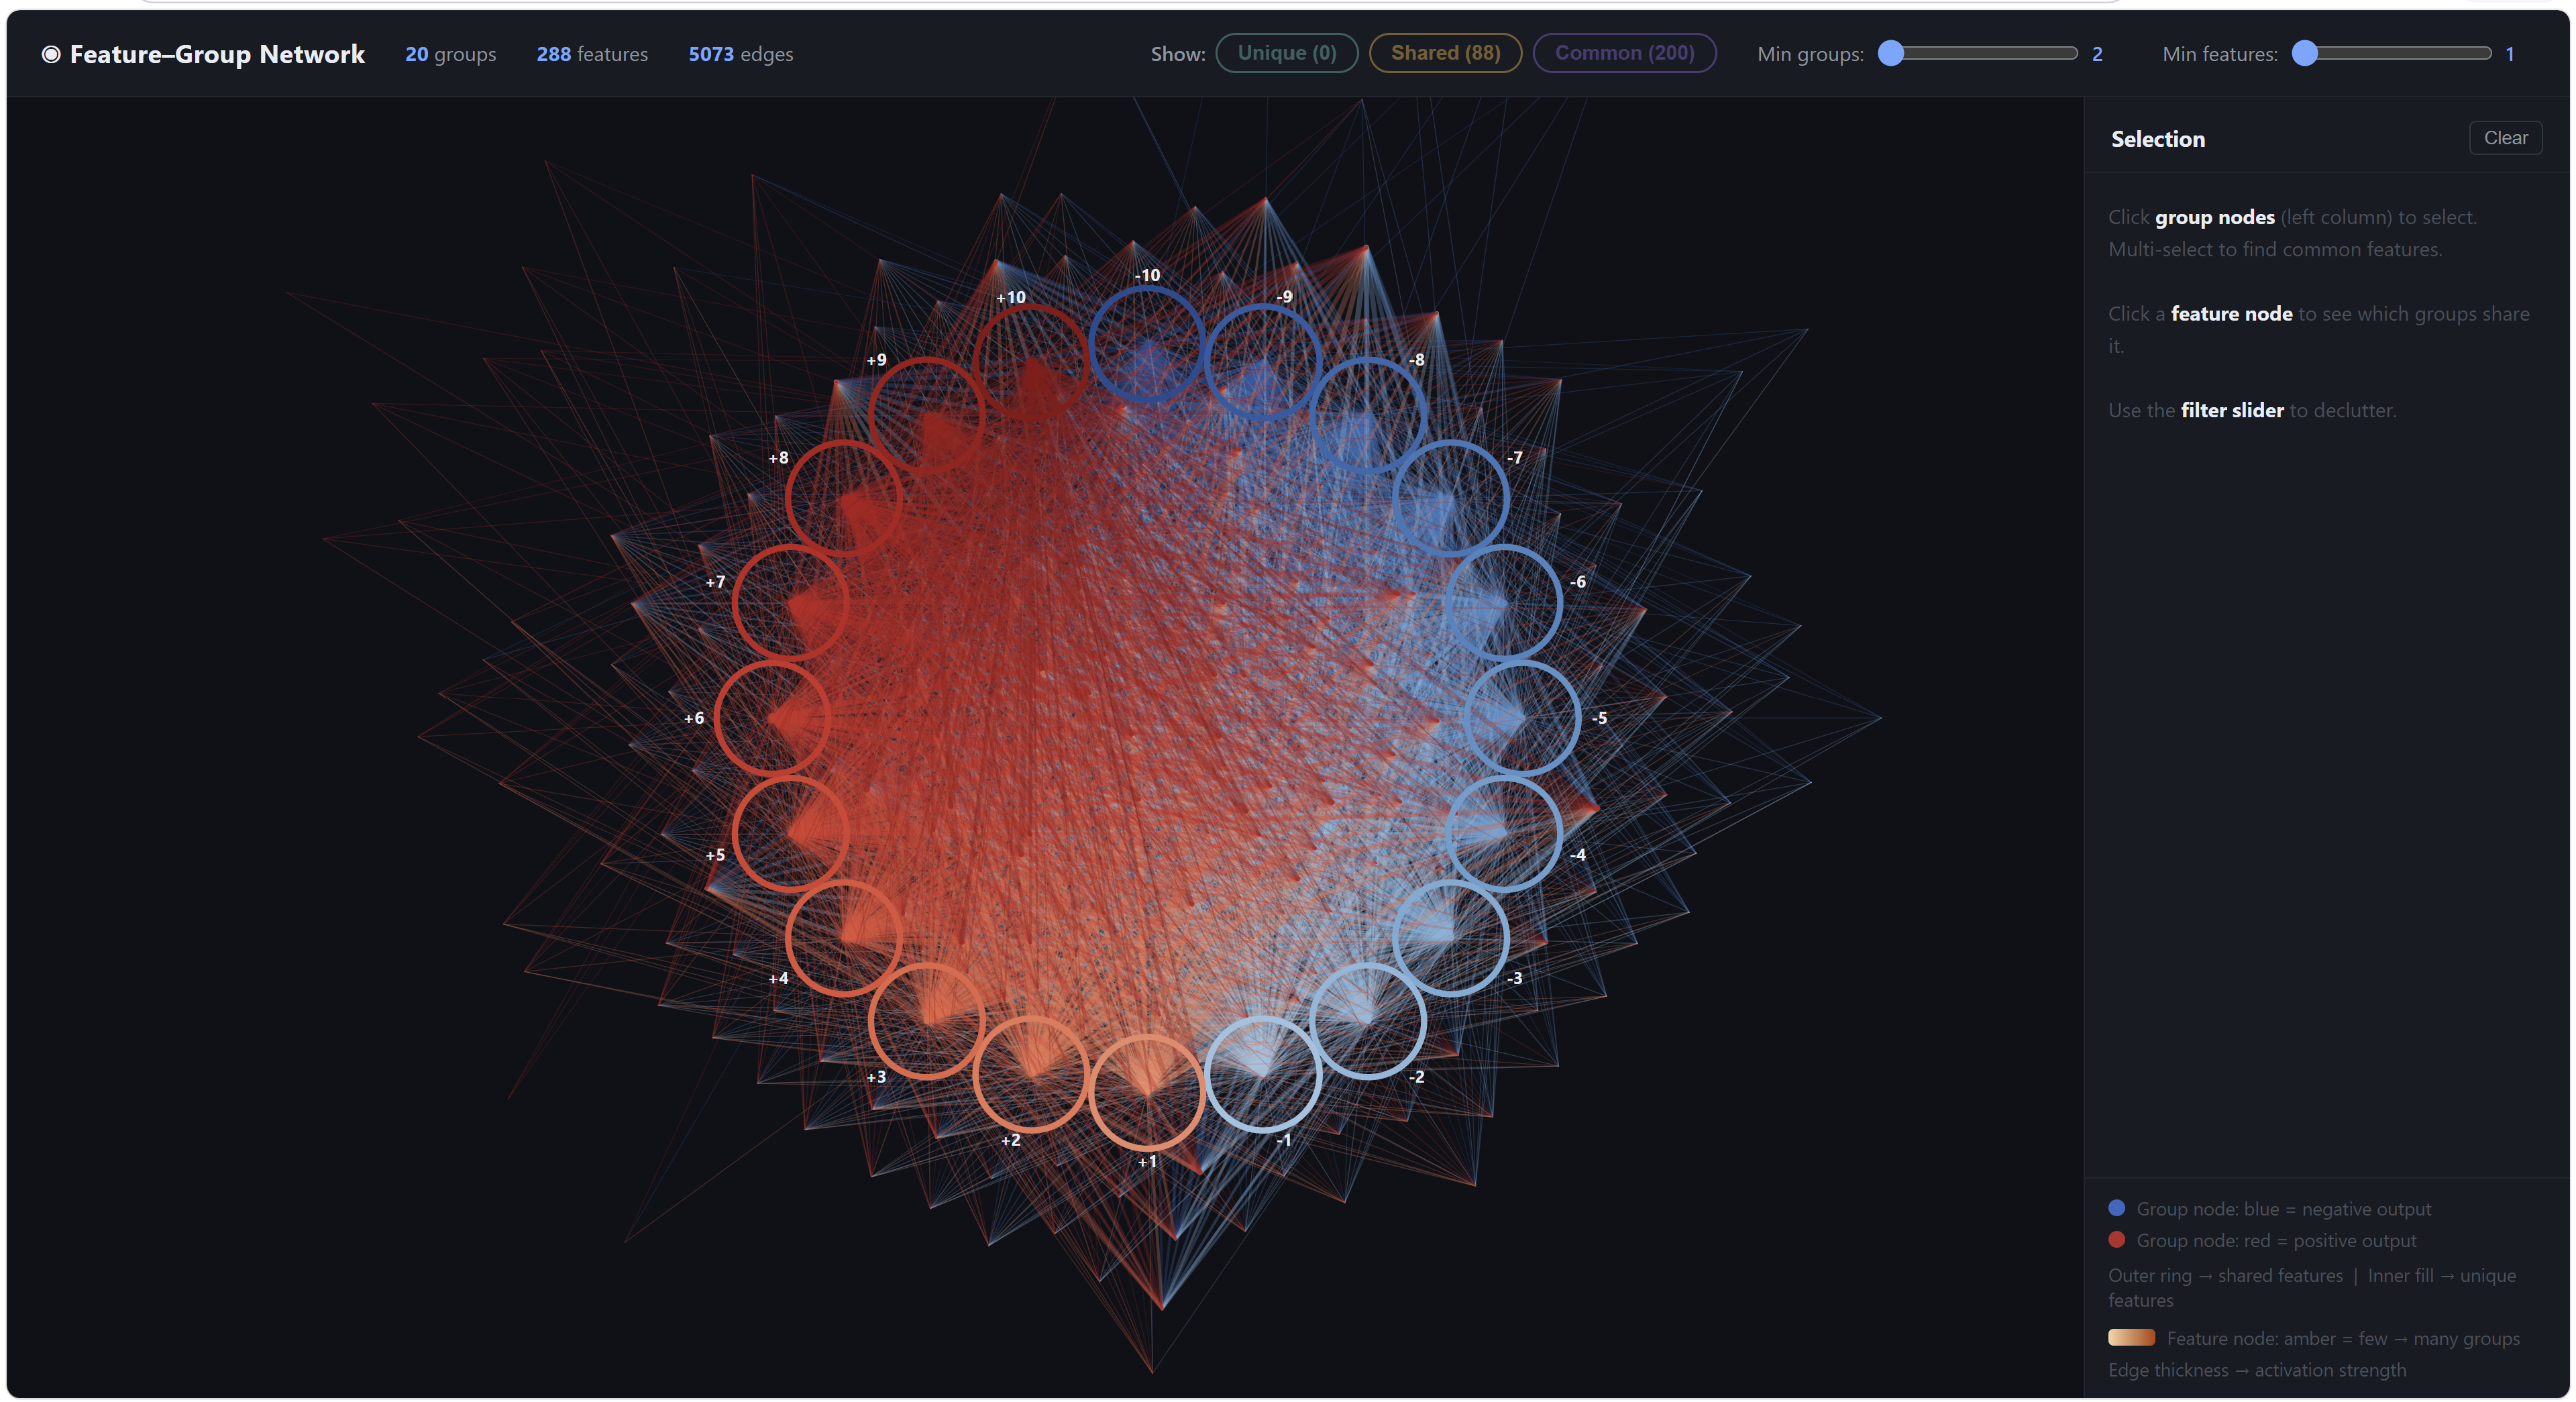Click the Min groups slider handle
The height and width of the screenshot is (1402, 2576).
coord(1890,53)
